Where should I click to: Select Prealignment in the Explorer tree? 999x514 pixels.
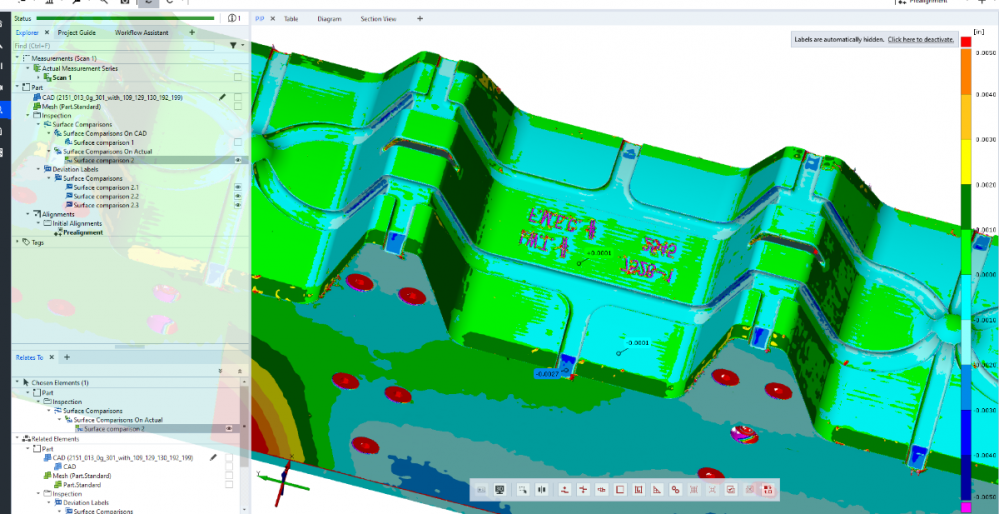pyautogui.click(x=83, y=232)
